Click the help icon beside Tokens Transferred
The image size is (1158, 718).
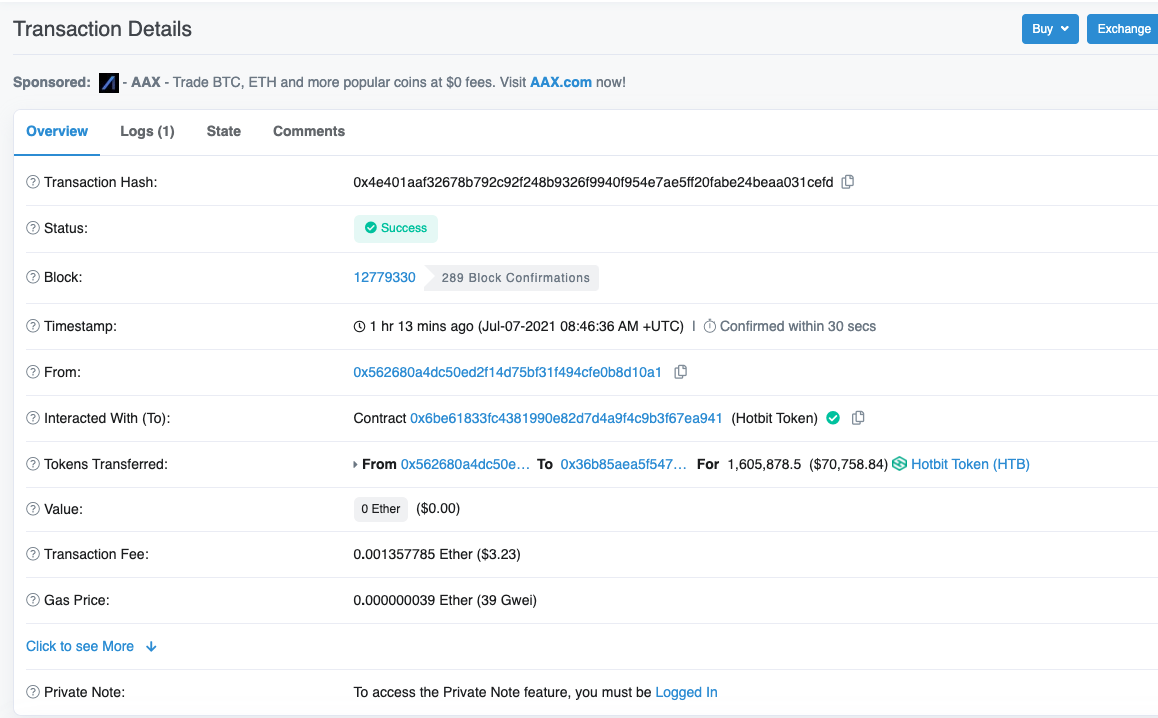[x=33, y=464]
